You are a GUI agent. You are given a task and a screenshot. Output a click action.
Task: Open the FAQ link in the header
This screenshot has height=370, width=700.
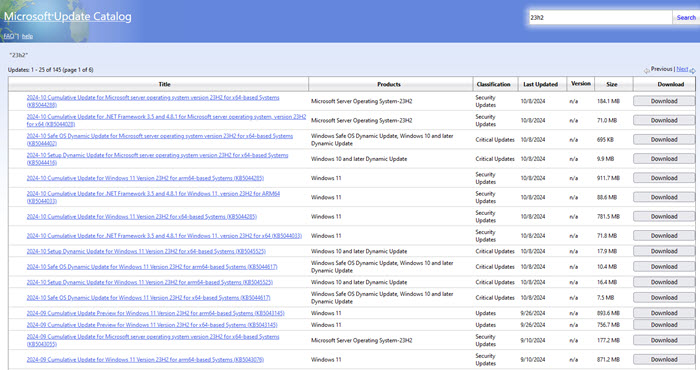9,36
